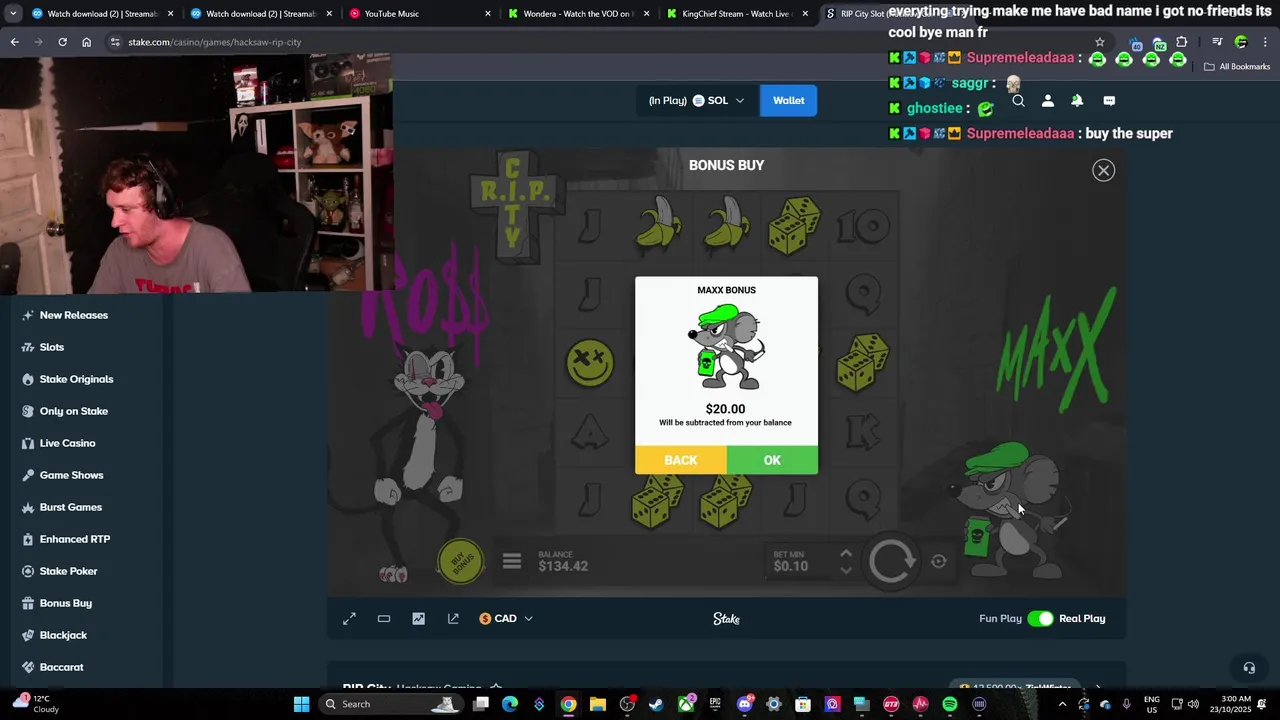Image resolution: width=1280 pixels, height=720 pixels.
Task: Close the Wondera tab
Action: (647, 14)
